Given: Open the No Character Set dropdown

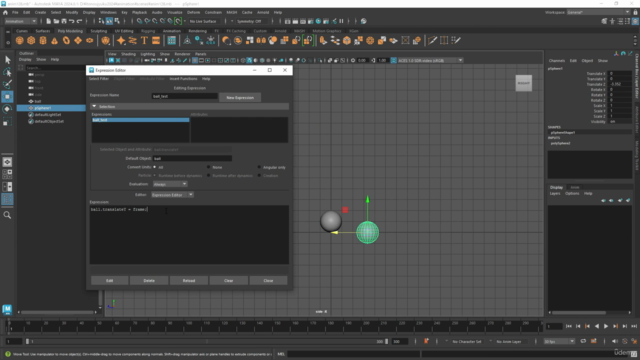Looking at the screenshot, I should coord(466,341).
